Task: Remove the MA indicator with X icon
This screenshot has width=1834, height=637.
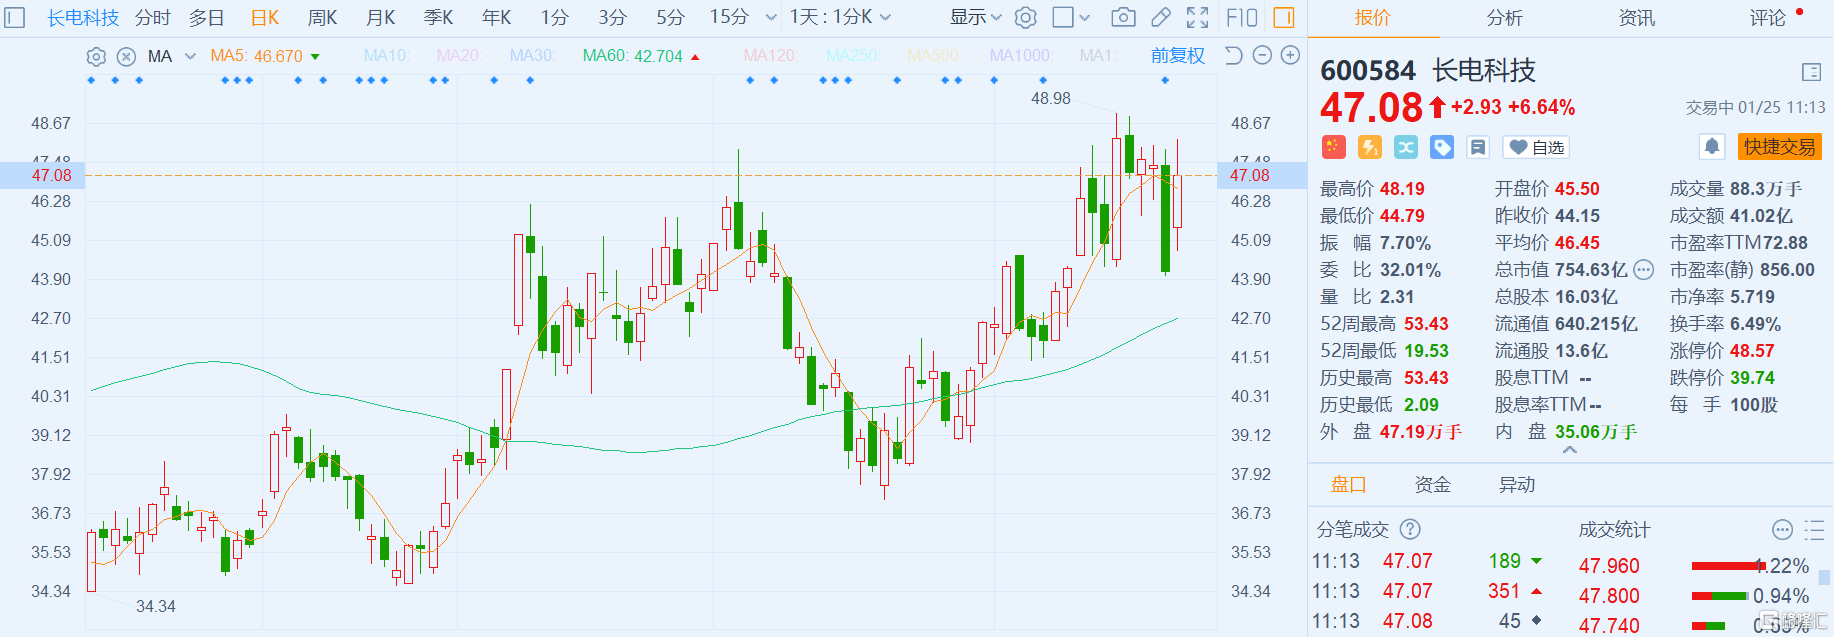Action: point(126,56)
